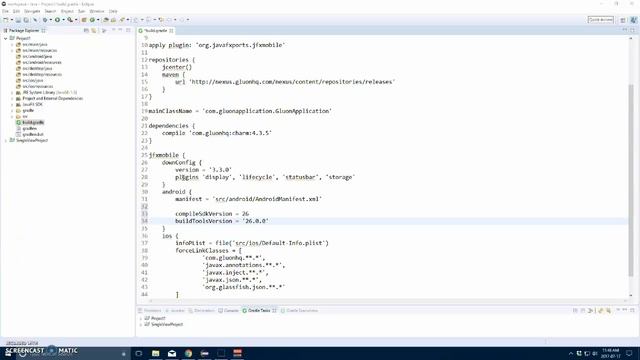Select src/ios/java source folder
This screenshot has width=640, height=360.
pos(33,80)
